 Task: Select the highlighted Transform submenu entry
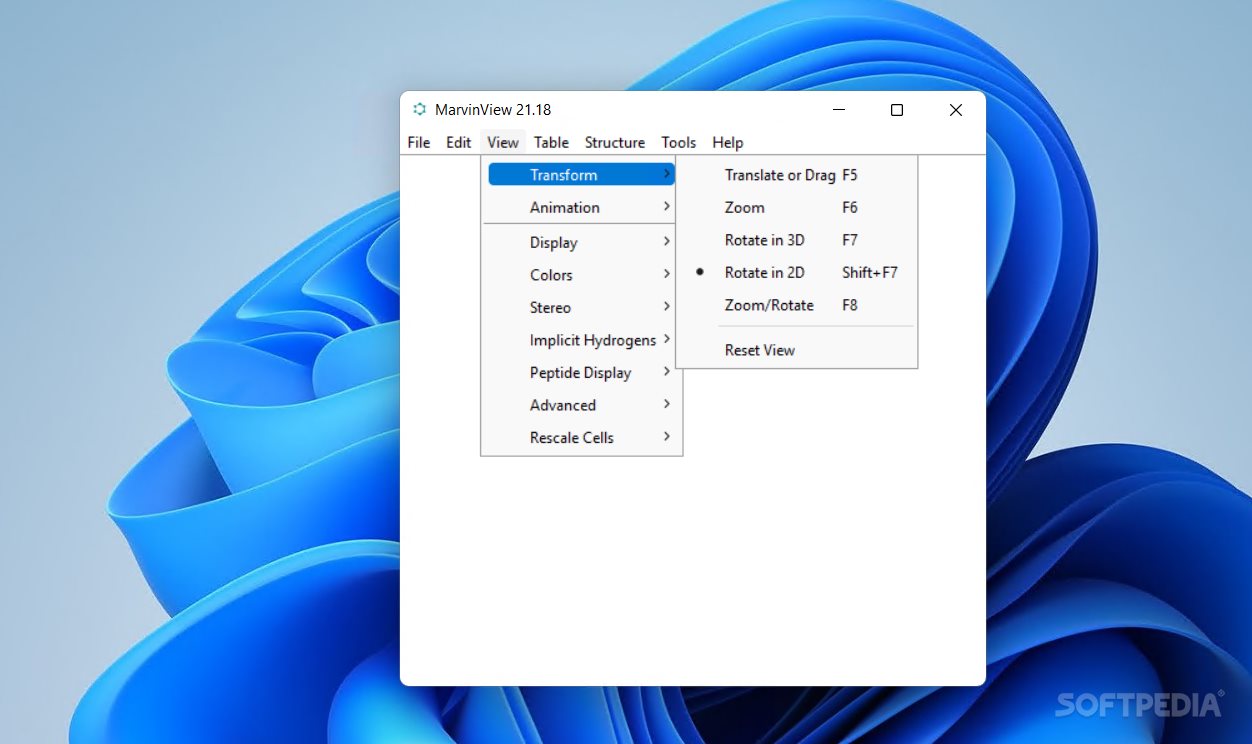click(x=582, y=175)
